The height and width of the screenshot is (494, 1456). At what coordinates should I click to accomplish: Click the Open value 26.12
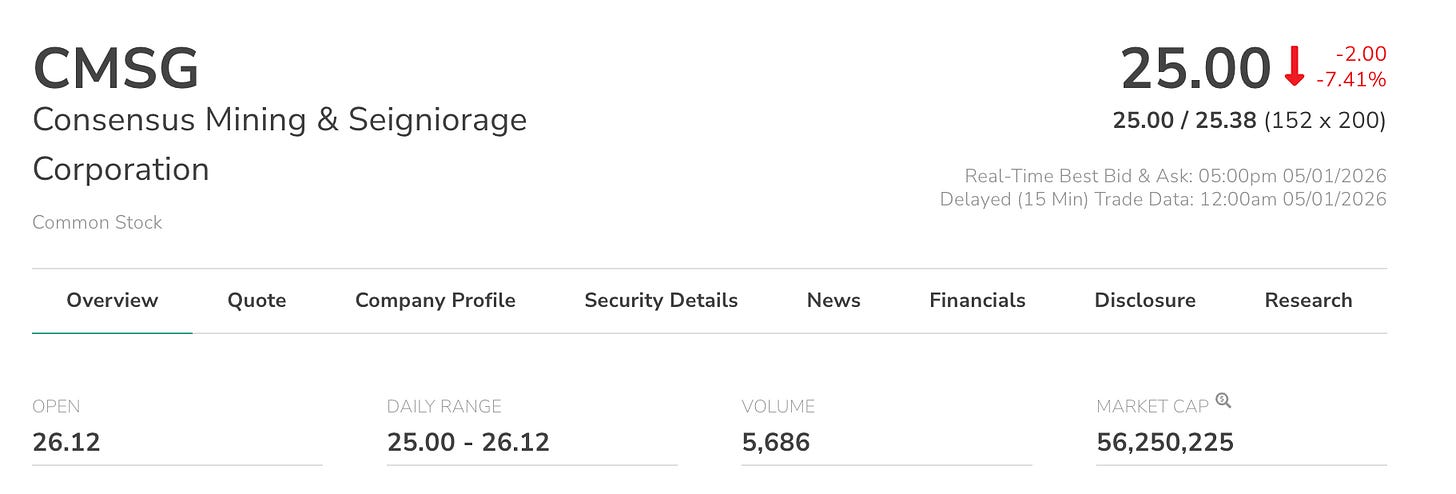[66, 442]
